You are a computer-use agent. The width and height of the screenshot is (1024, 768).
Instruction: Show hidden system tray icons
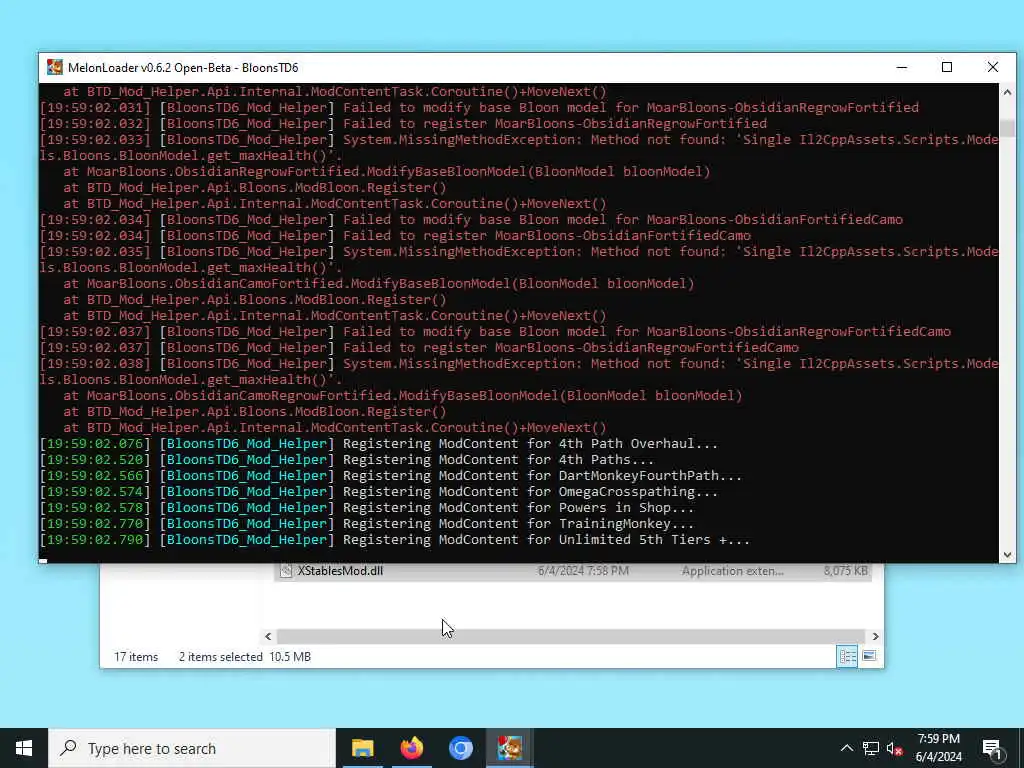click(x=846, y=748)
